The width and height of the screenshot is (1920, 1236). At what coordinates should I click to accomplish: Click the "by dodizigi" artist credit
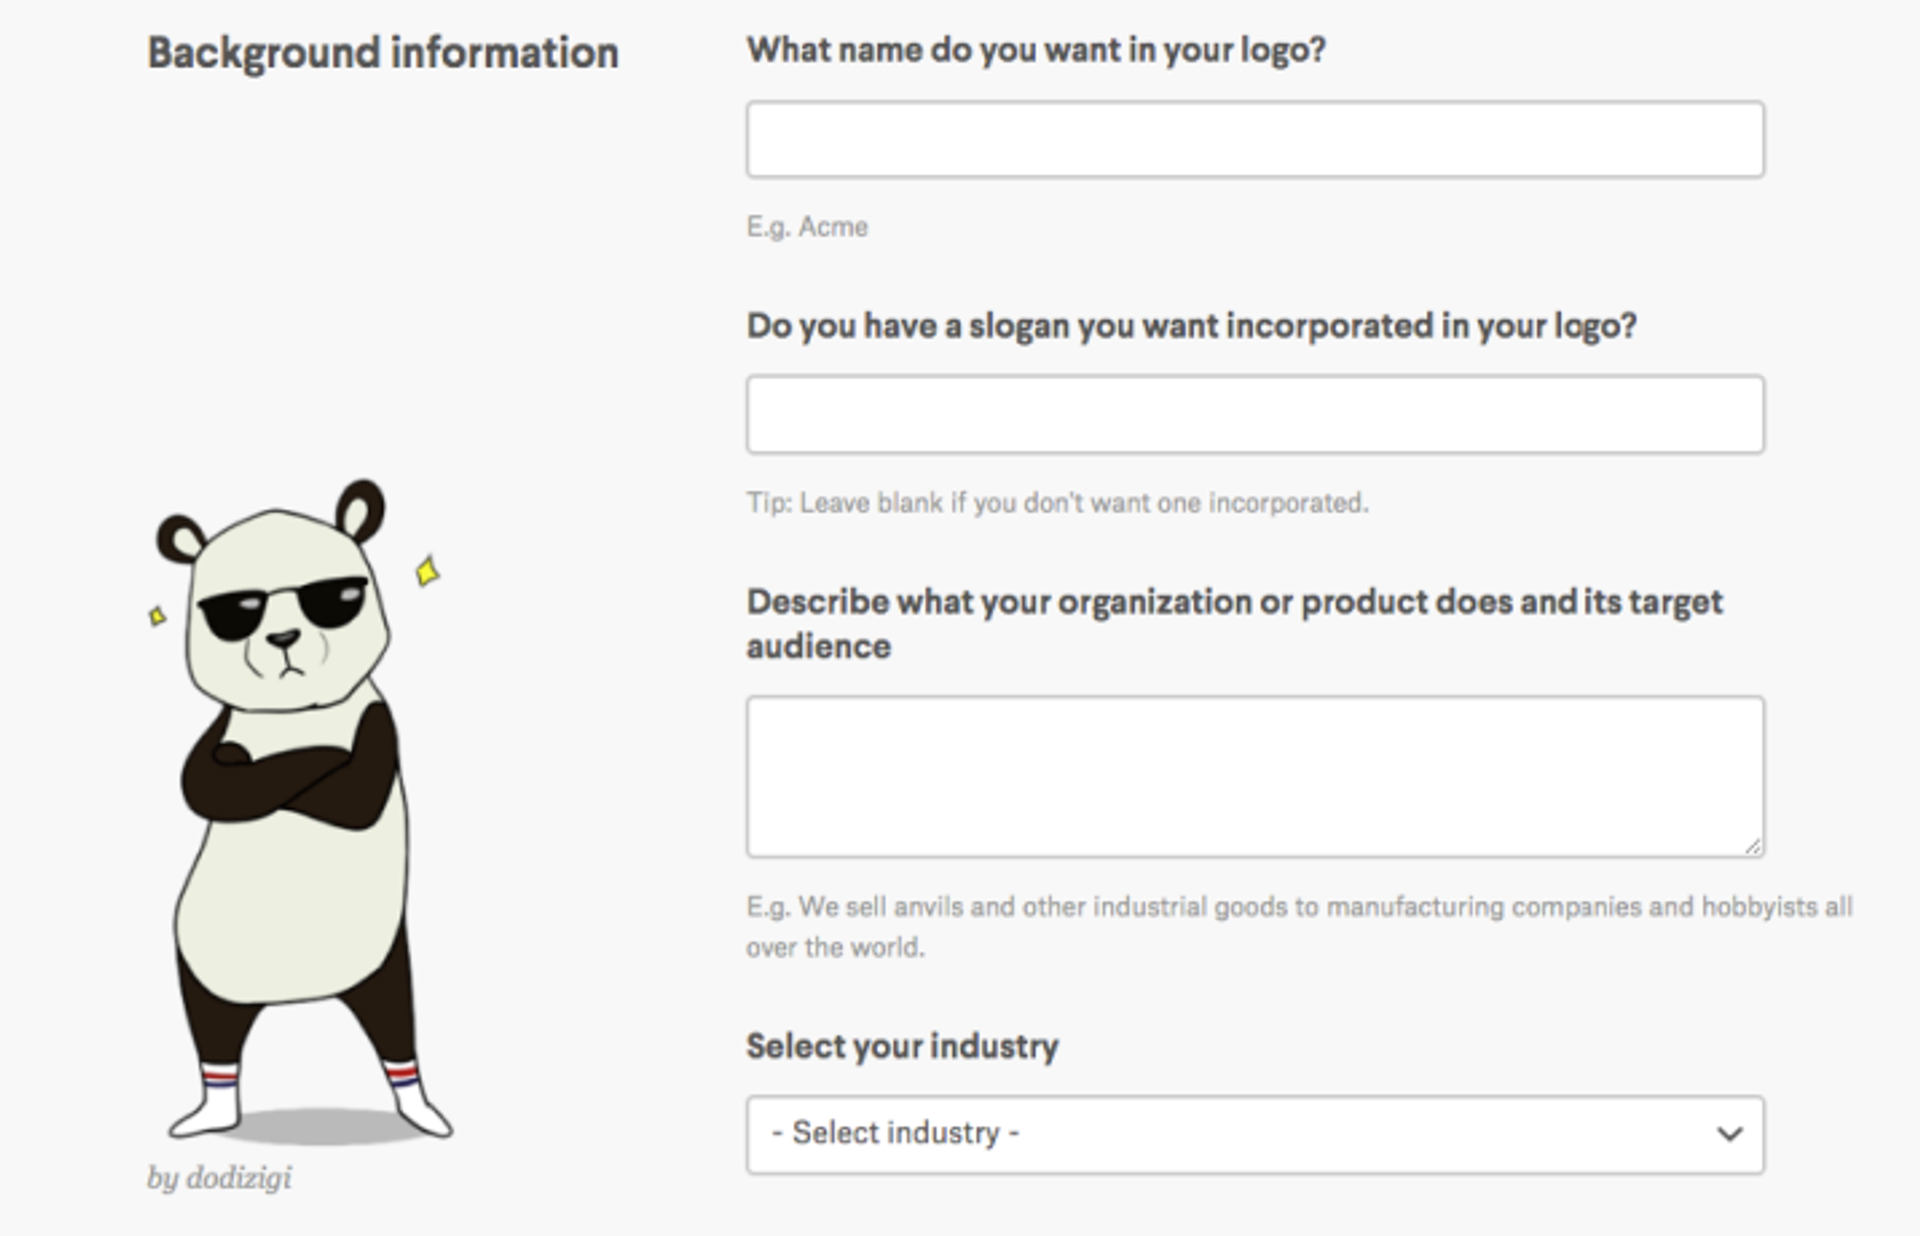pos(220,1178)
